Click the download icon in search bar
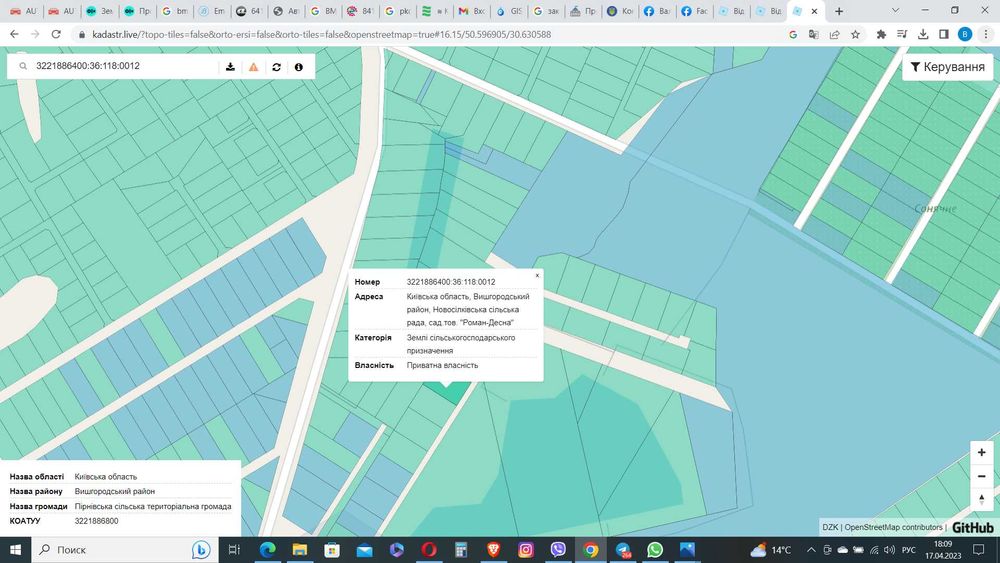The height and width of the screenshot is (563, 1000). (x=230, y=67)
